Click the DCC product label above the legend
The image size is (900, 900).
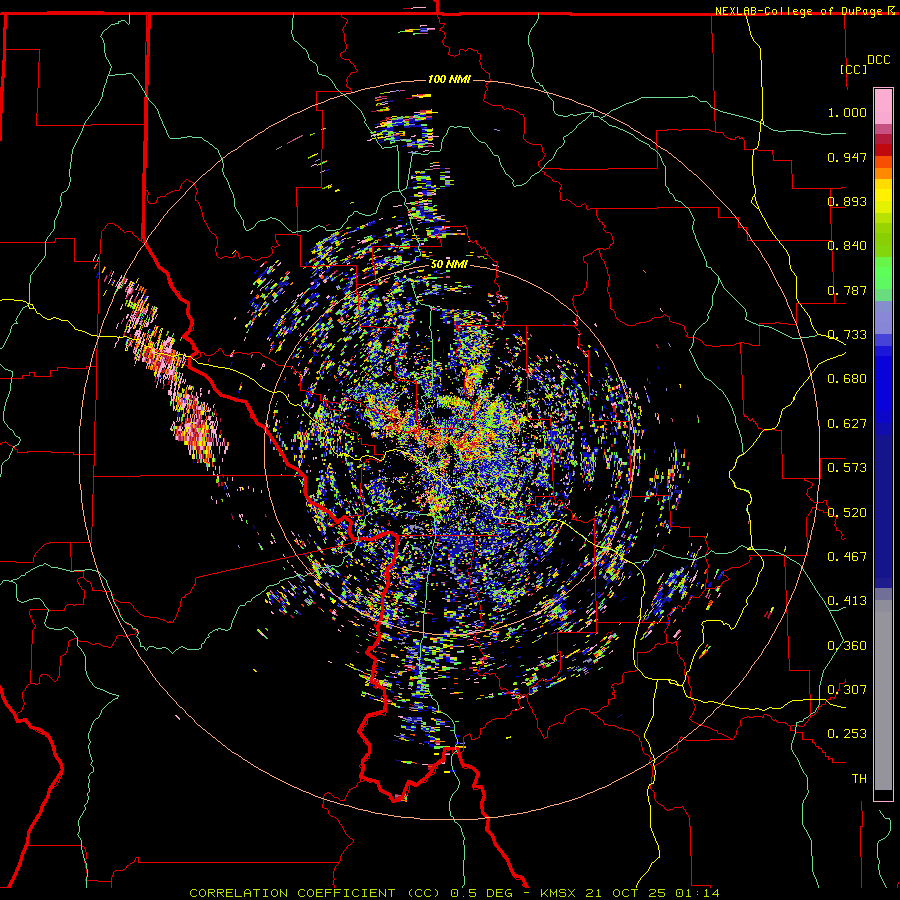pyautogui.click(x=878, y=60)
